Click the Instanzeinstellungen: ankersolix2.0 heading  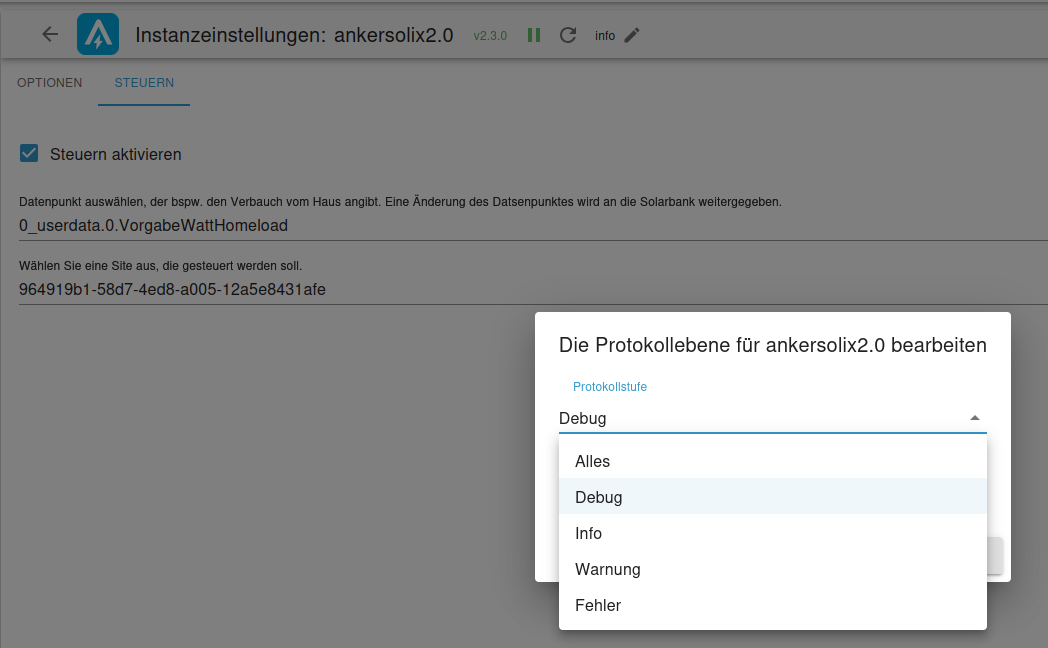(x=294, y=35)
